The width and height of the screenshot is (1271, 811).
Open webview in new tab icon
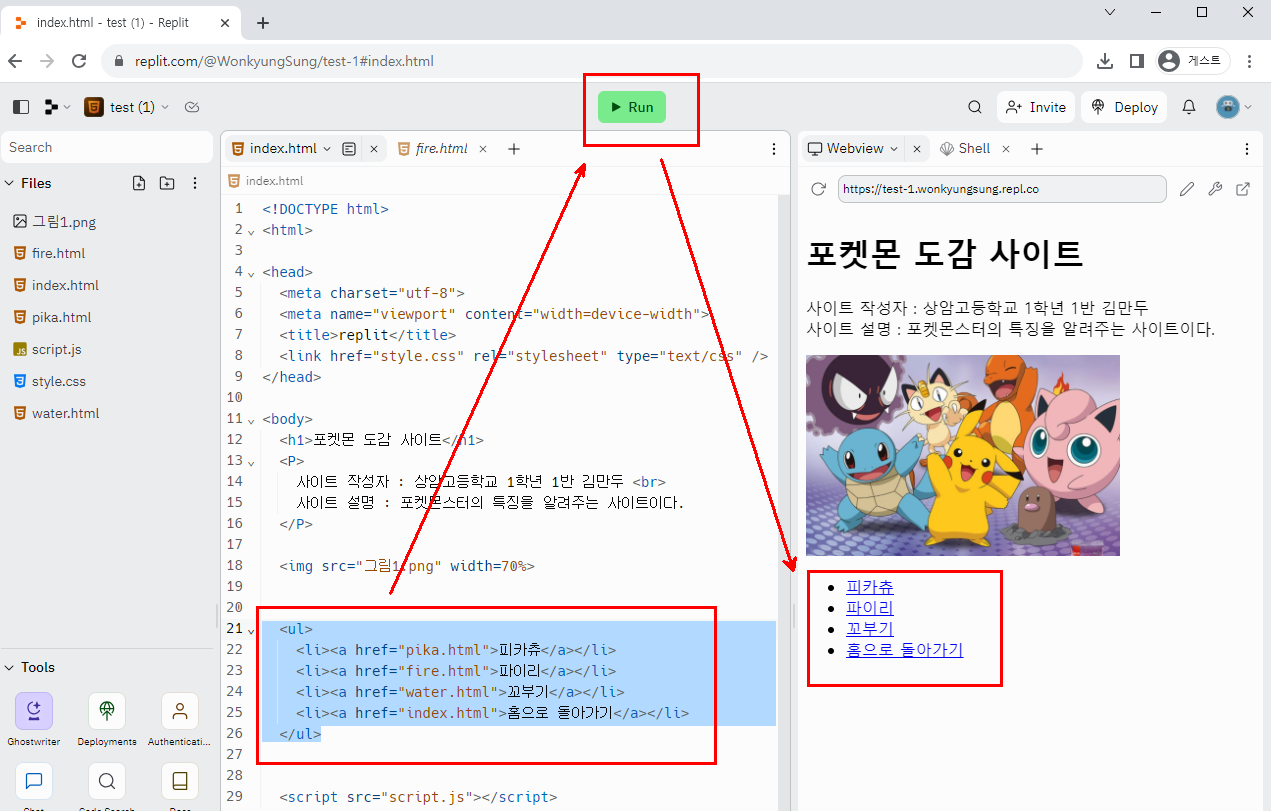[x=1243, y=189]
